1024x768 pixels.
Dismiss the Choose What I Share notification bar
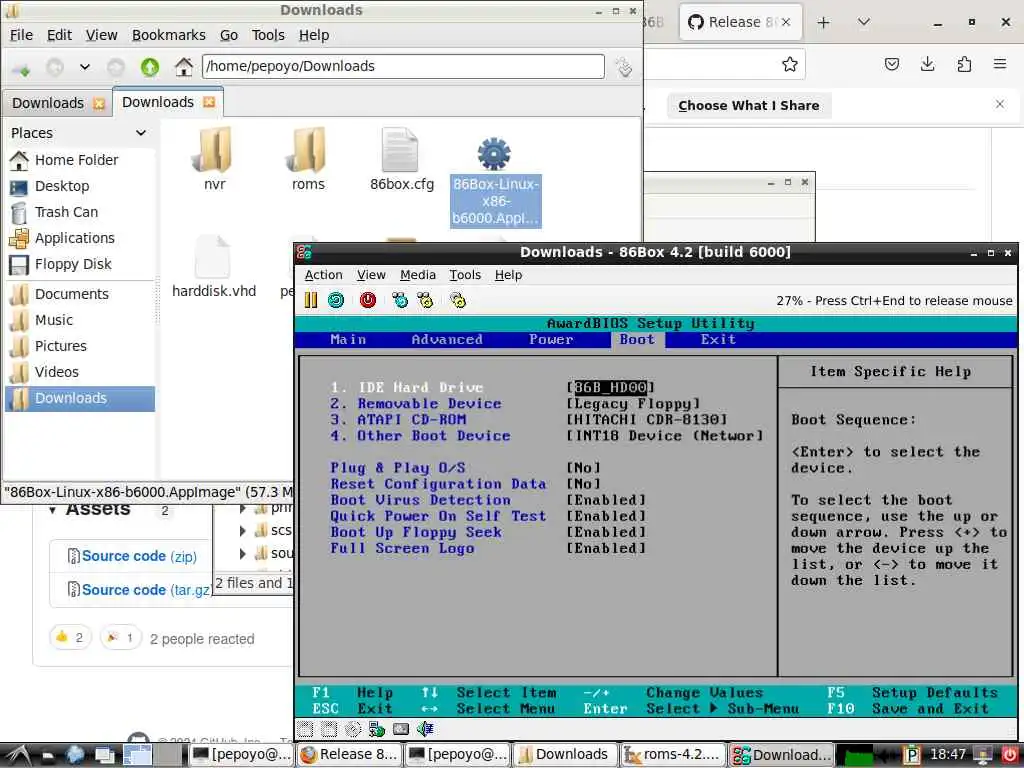click(x=1000, y=104)
